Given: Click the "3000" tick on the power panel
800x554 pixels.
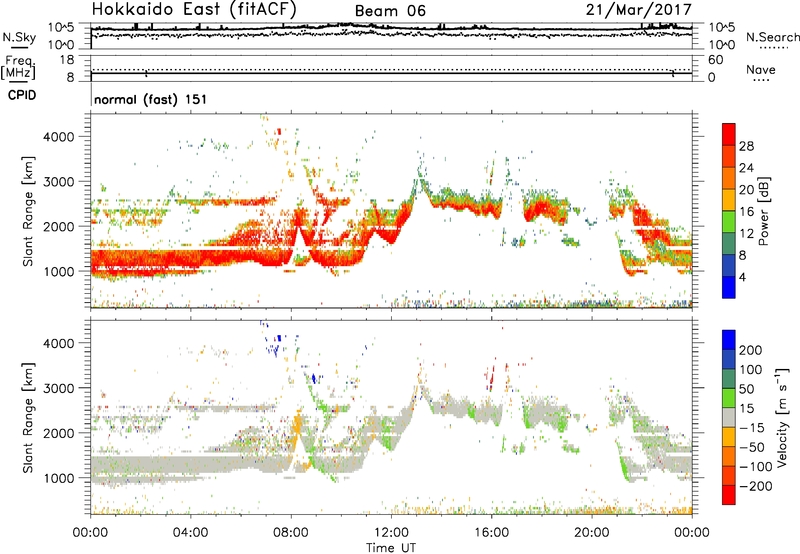Looking at the screenshot, I should click(x=59, y=182).
